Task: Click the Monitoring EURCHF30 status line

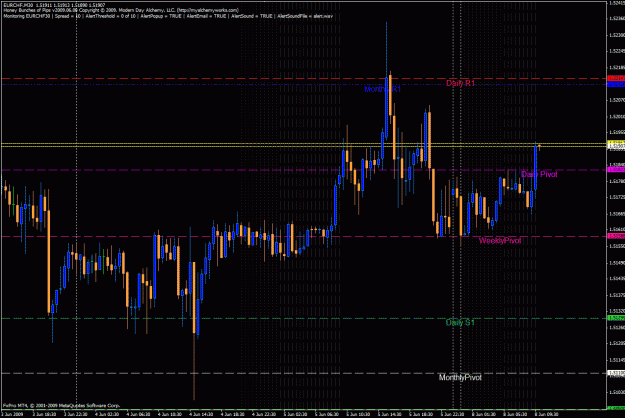Action: [168, 16]
